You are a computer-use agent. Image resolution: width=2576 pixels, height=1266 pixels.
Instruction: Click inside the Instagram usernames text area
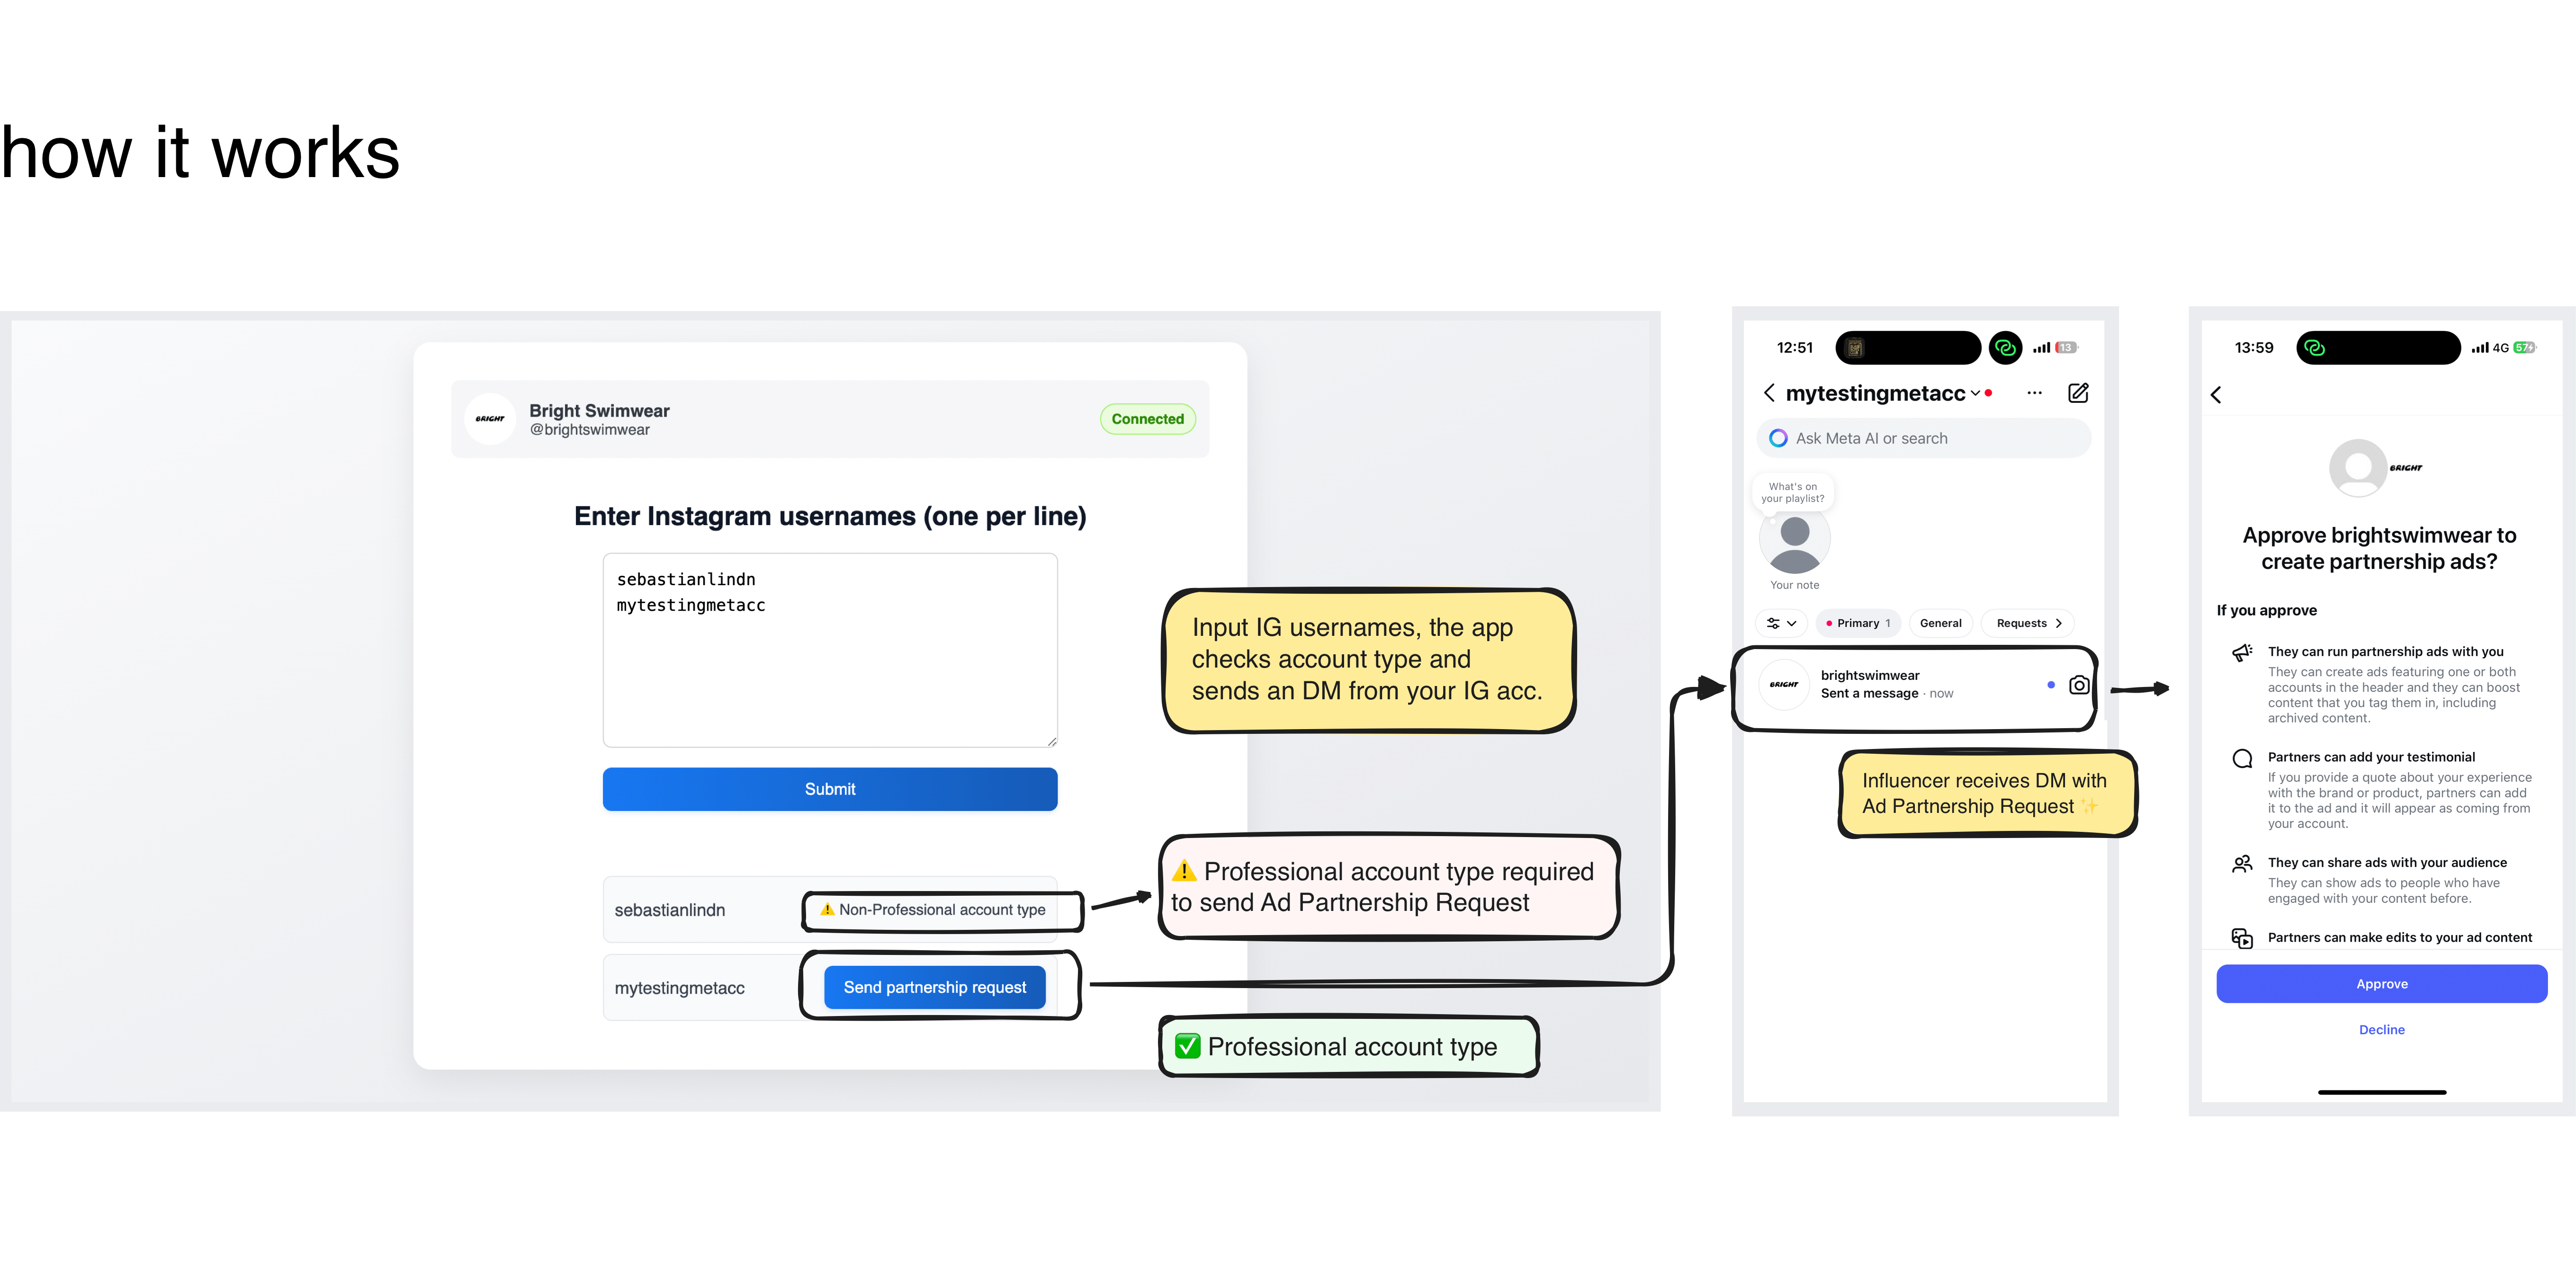[829, 650]
